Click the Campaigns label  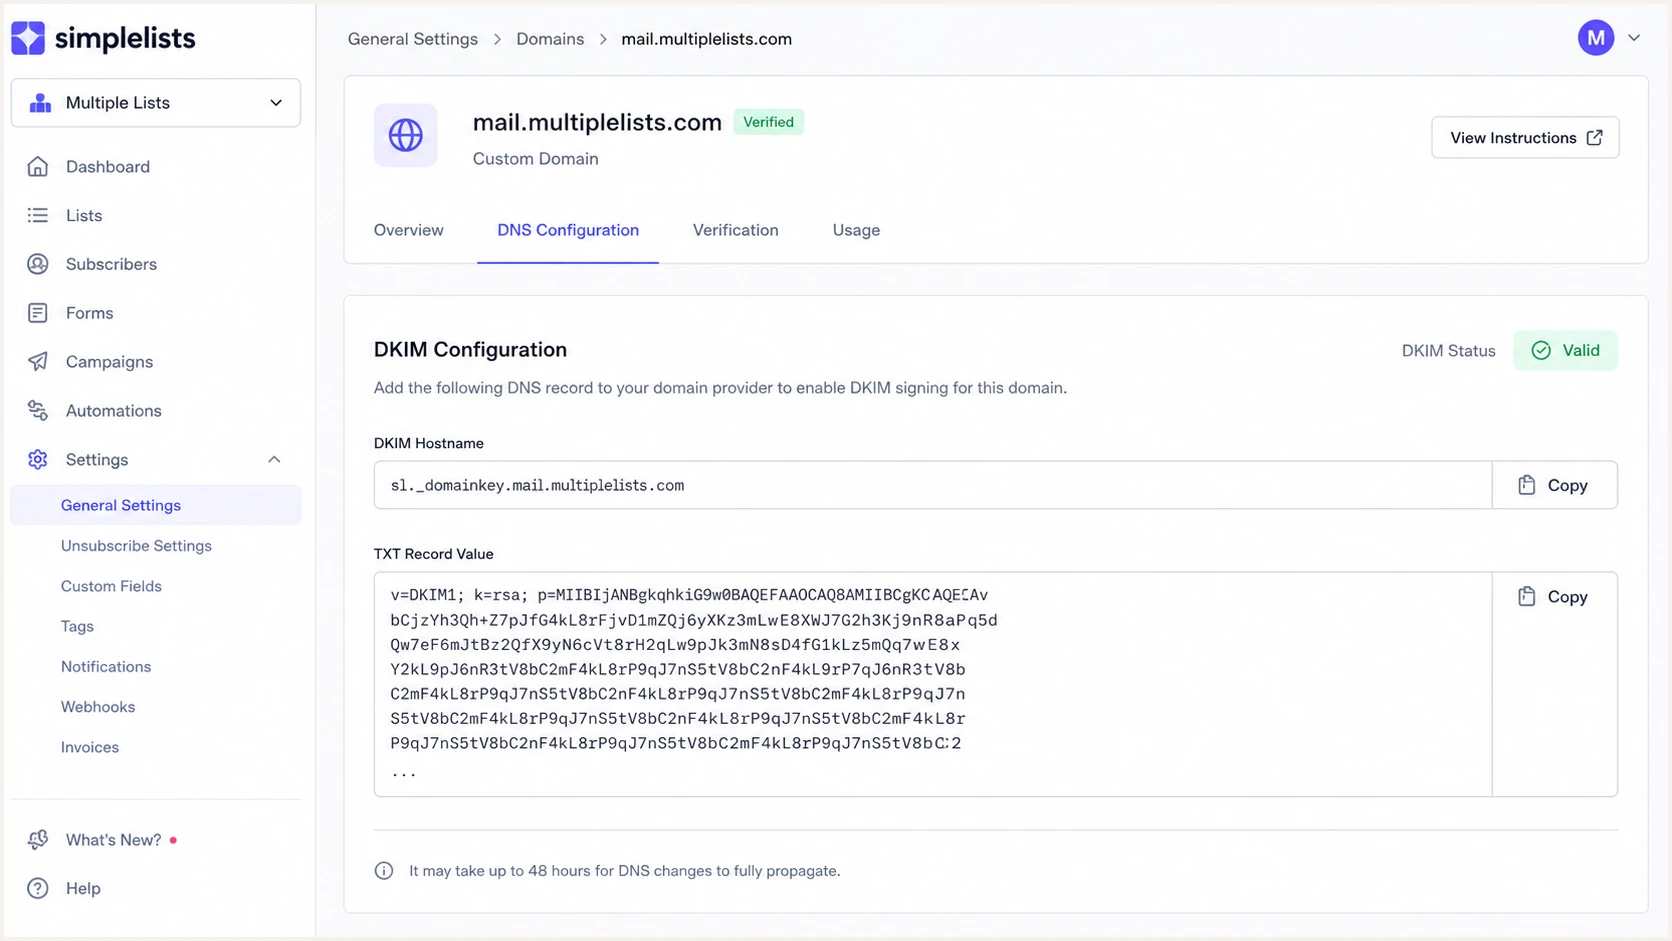pos(109,362)
